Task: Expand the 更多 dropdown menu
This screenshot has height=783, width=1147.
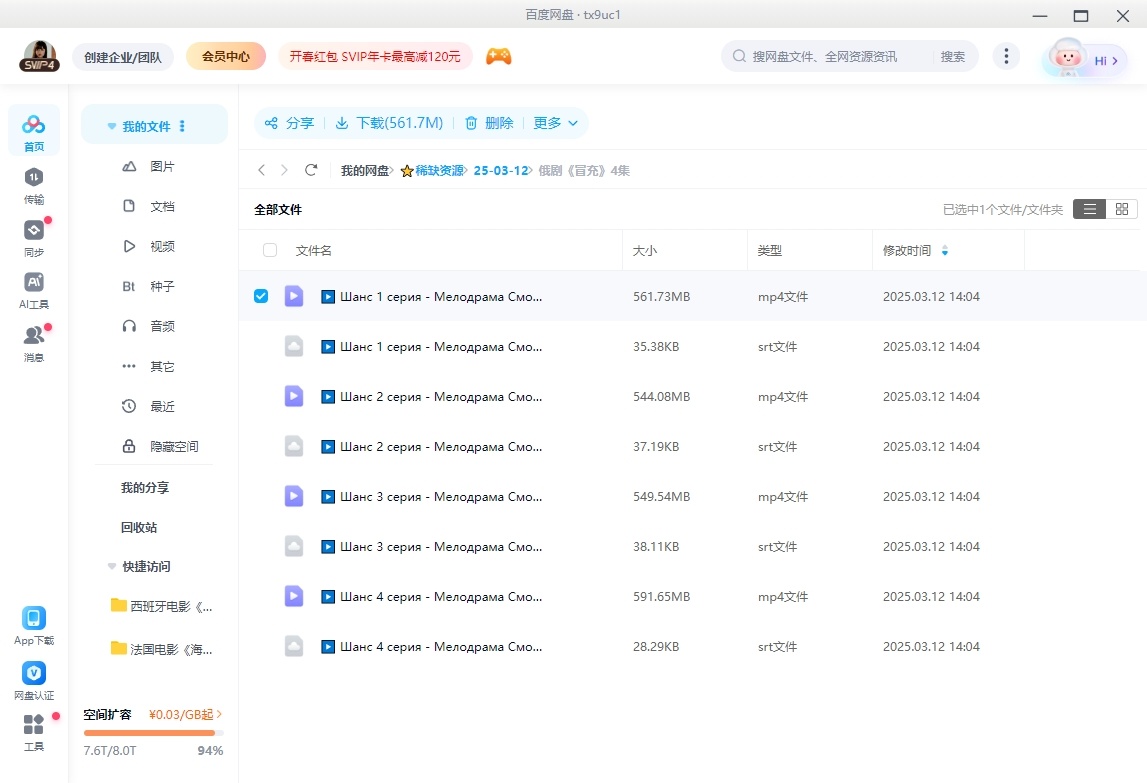Action: click(555, 123)
